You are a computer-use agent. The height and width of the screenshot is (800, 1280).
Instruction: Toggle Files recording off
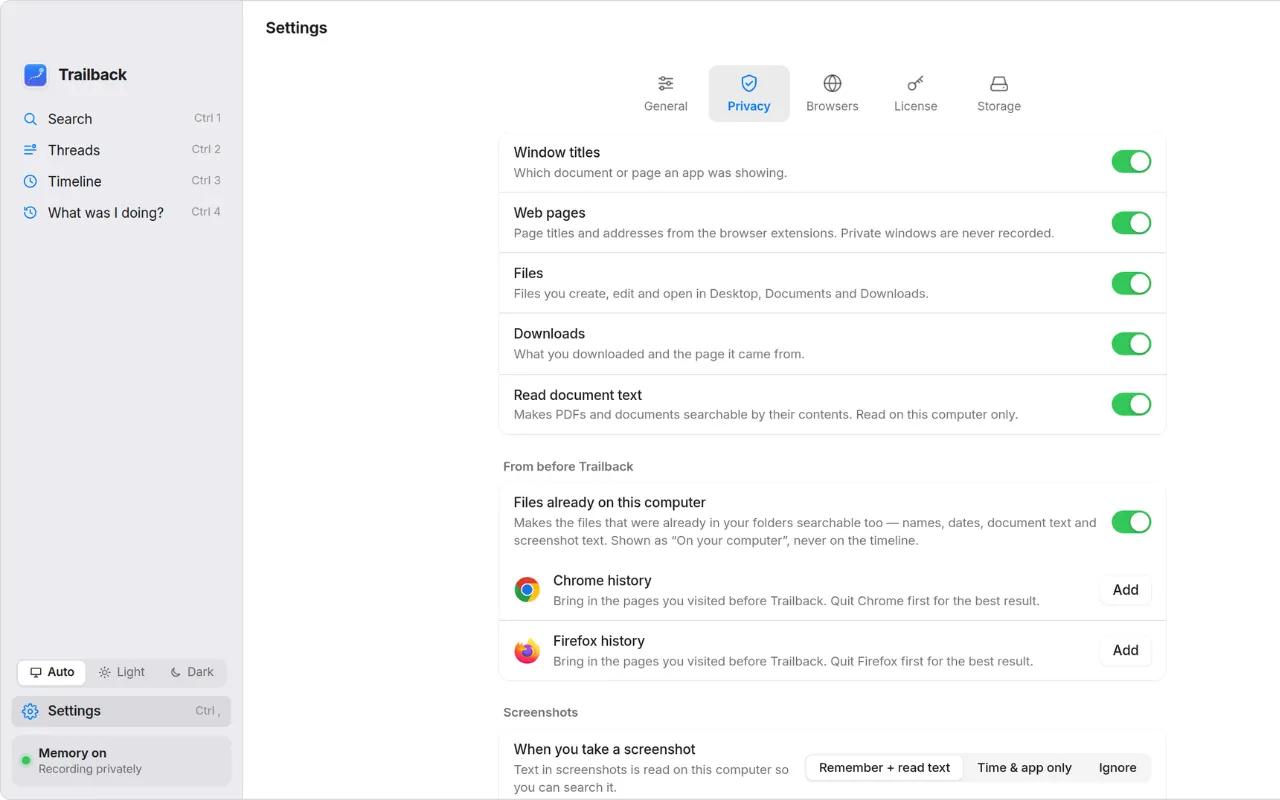point(1131,283)
